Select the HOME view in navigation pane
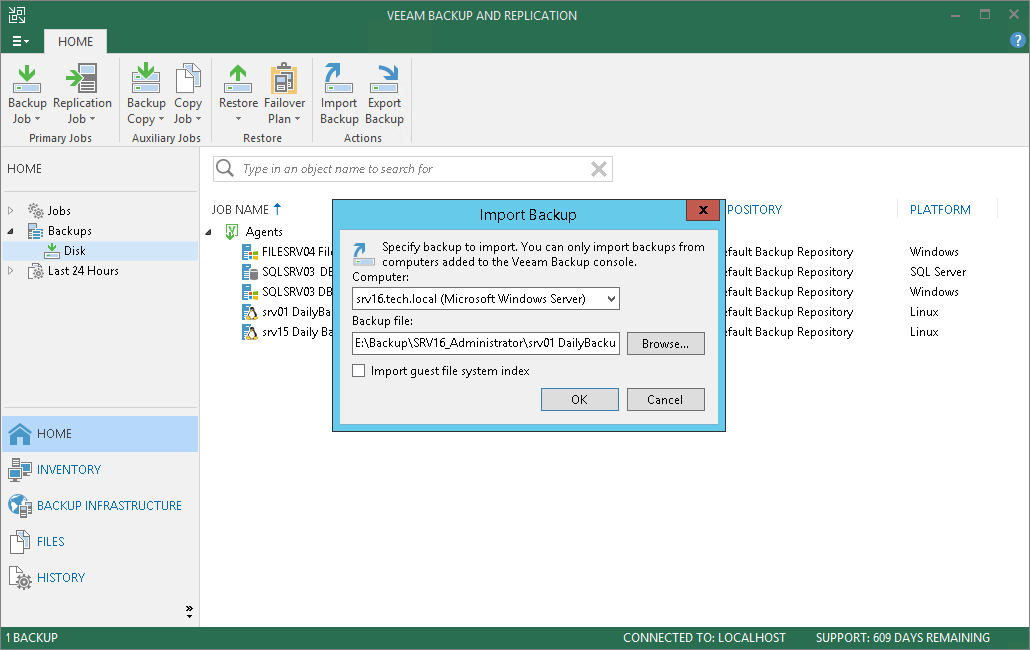This screenshot has height=650, width=1030. [x=100, y=433]
